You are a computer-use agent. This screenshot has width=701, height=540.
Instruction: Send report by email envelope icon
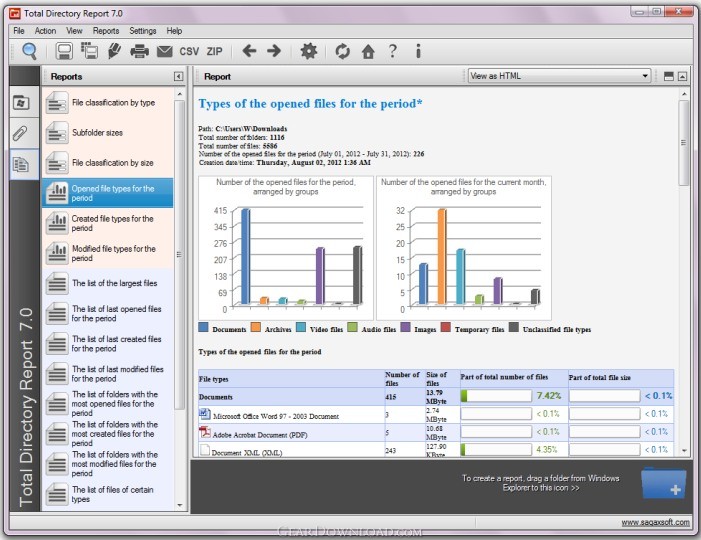point(164,51)
